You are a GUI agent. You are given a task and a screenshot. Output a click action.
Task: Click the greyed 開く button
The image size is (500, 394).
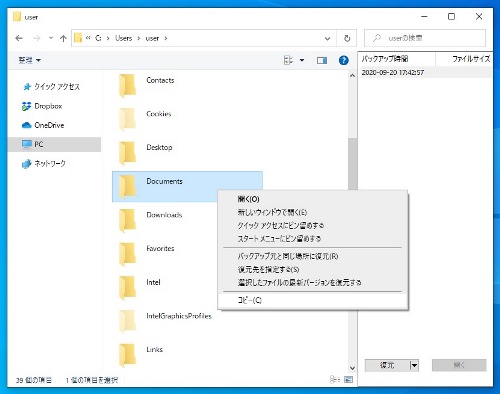[459, 365]
